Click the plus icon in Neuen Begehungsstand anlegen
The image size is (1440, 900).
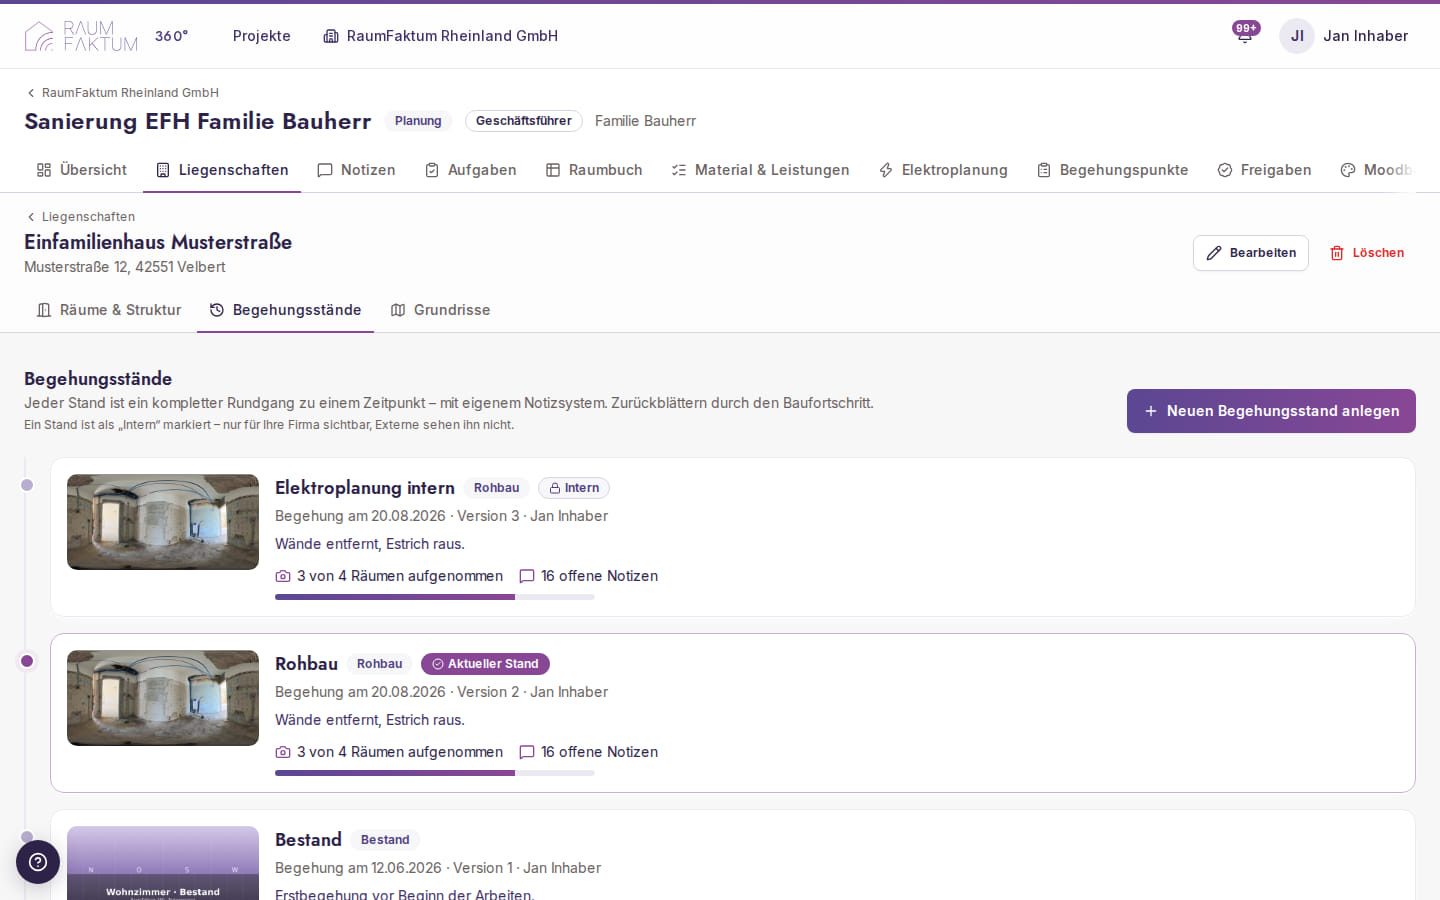tap(1151, 411)
